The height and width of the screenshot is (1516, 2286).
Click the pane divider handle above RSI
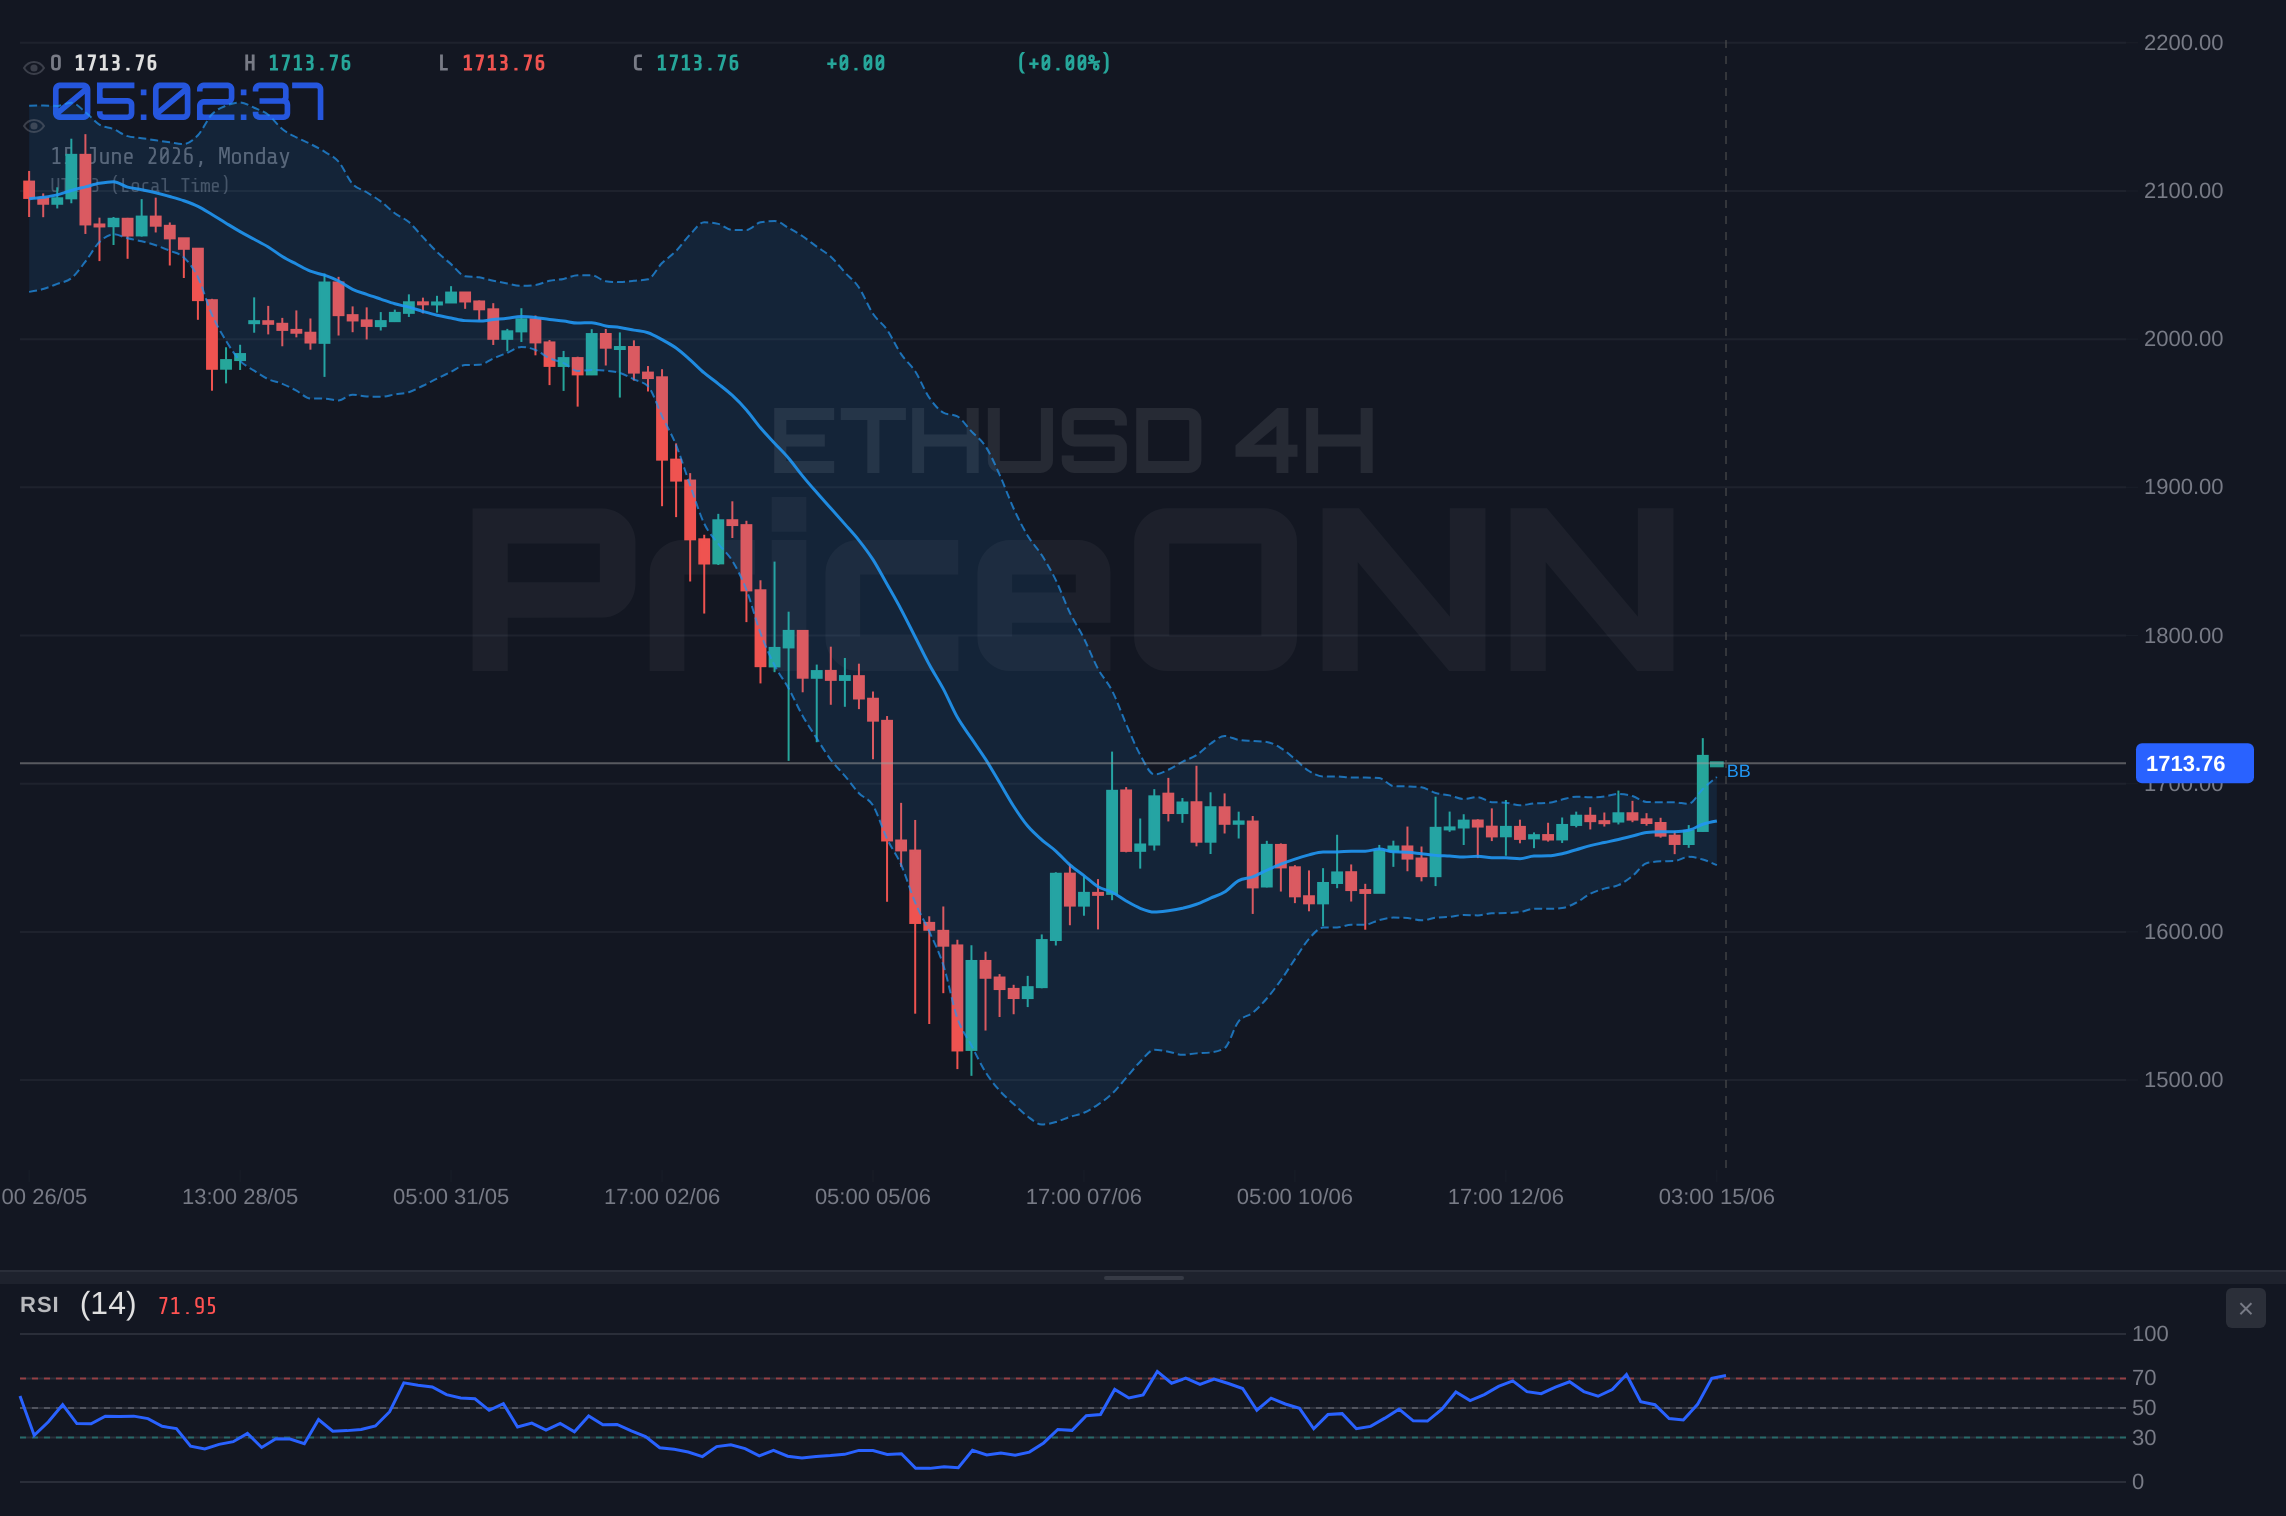coord(1143,1277)
